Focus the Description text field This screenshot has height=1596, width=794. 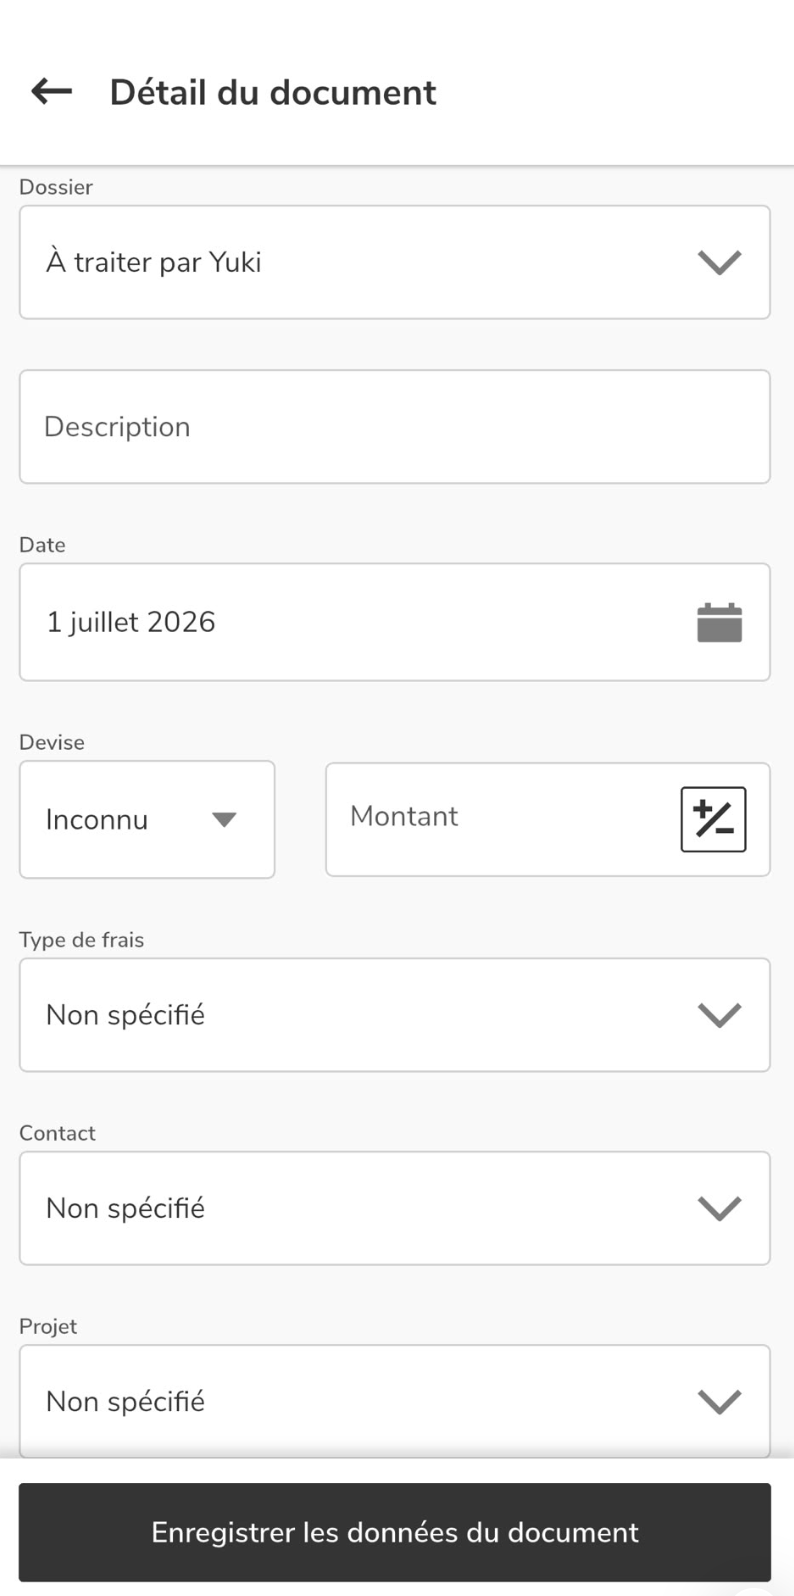pyautogui.click(x=395, y=427)
